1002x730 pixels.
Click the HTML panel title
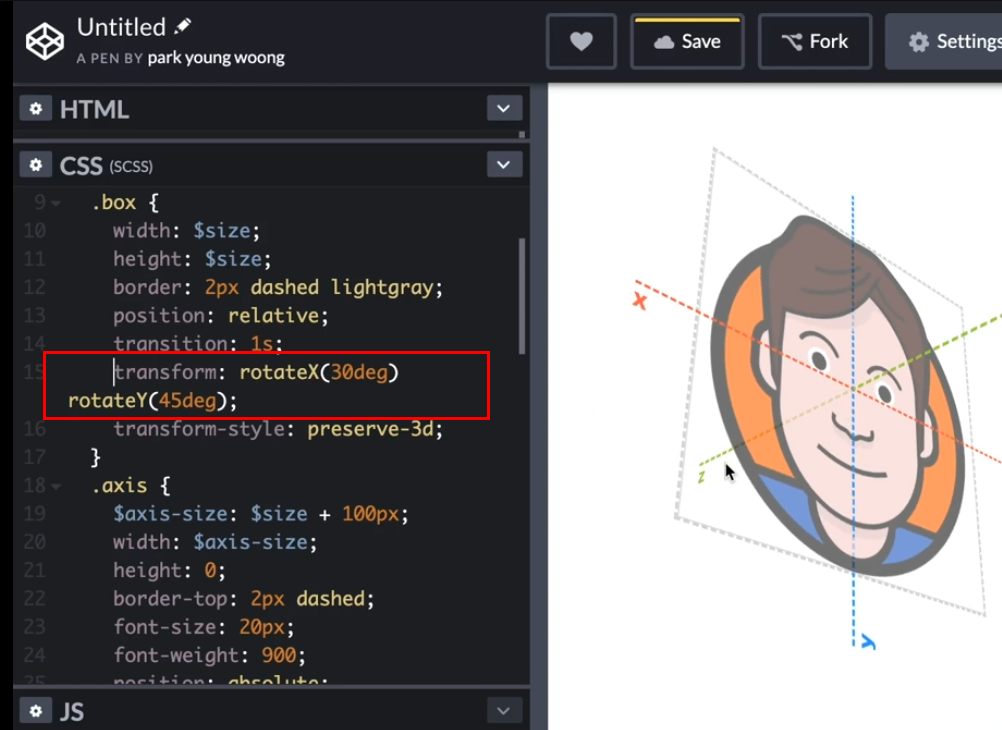(x=95, y=109)
